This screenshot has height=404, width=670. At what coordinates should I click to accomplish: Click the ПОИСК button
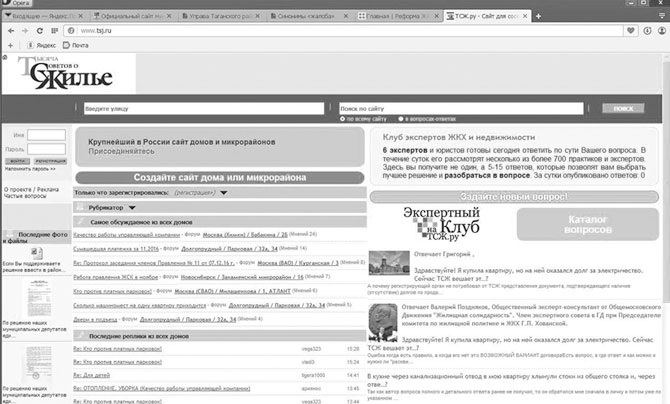[x=623, y=109]
